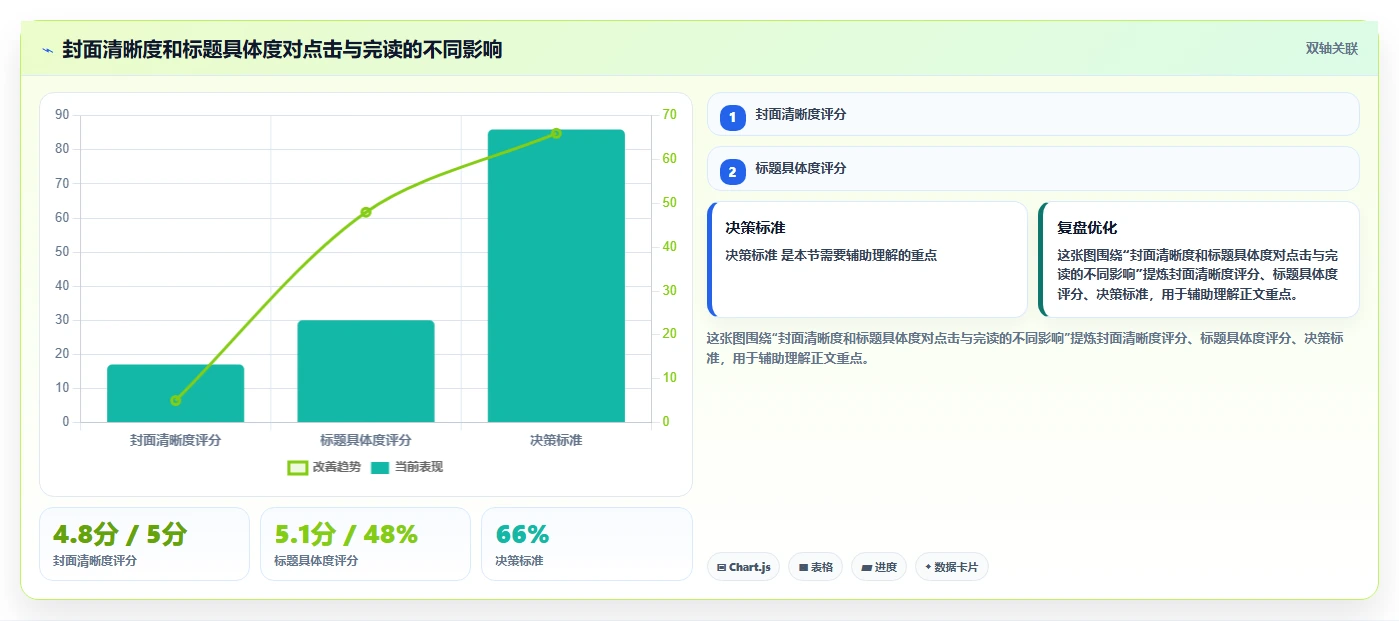
Task: Click the 4.8分 / 5分 stat card
Action: 144,544
